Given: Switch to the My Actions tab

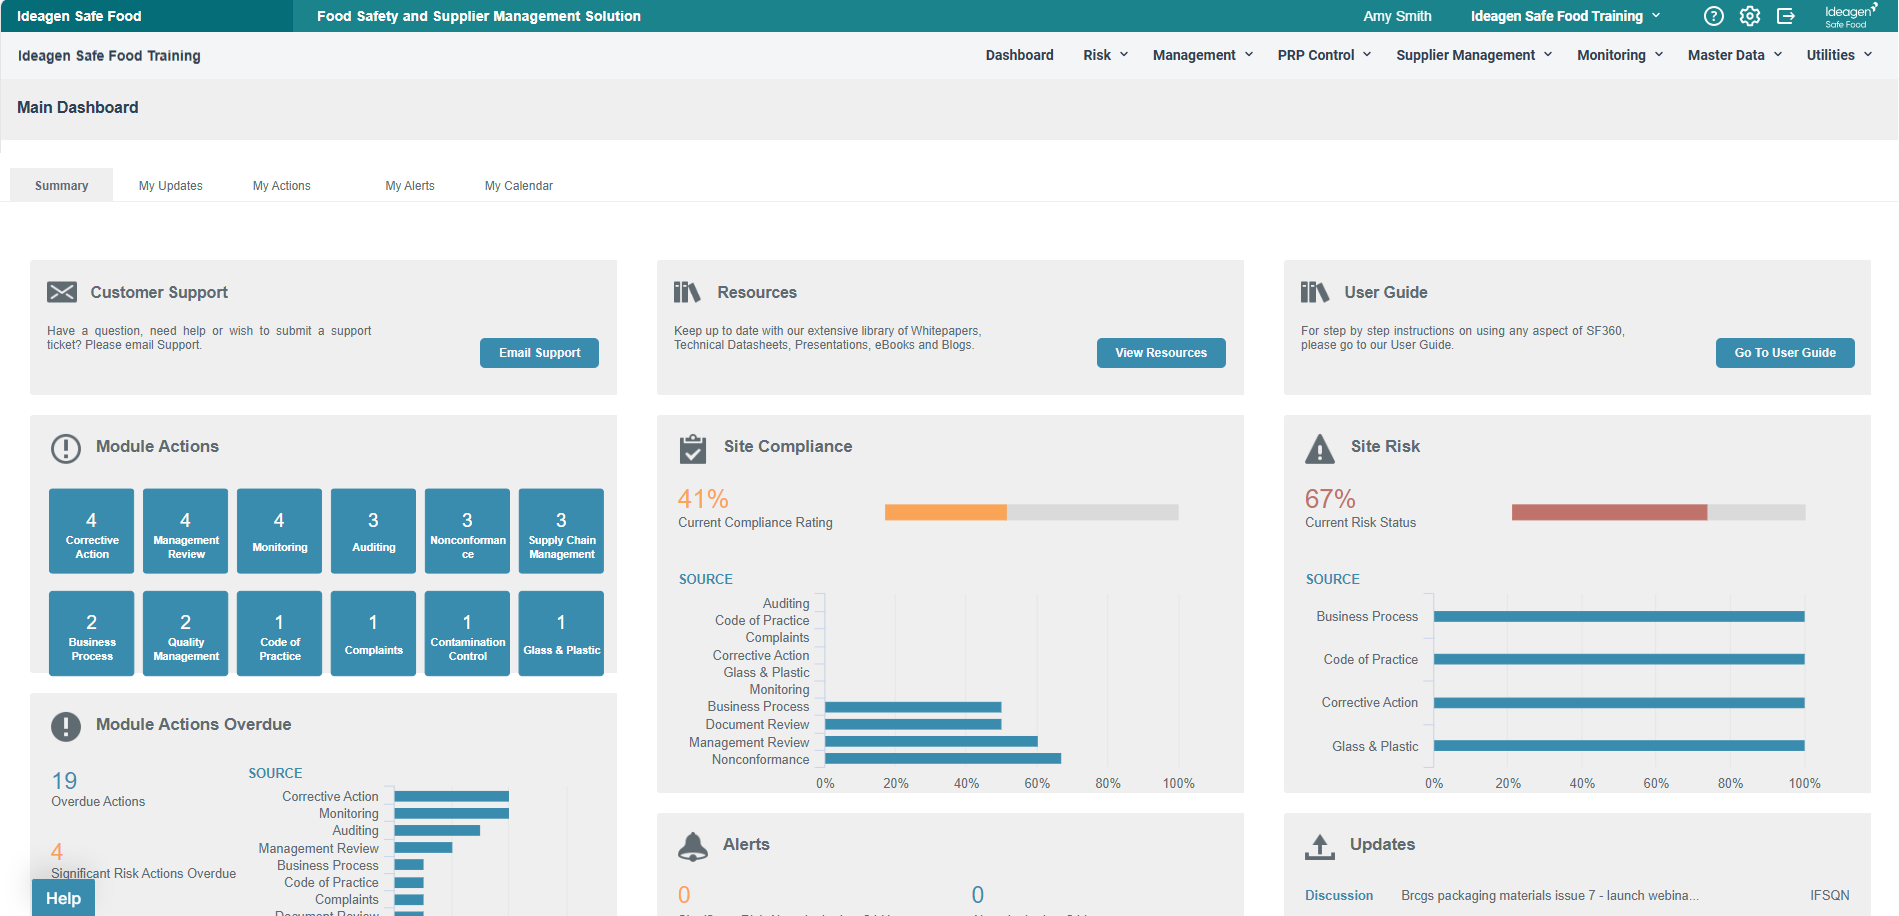Looking at the screenshot, I should [281, 186].
